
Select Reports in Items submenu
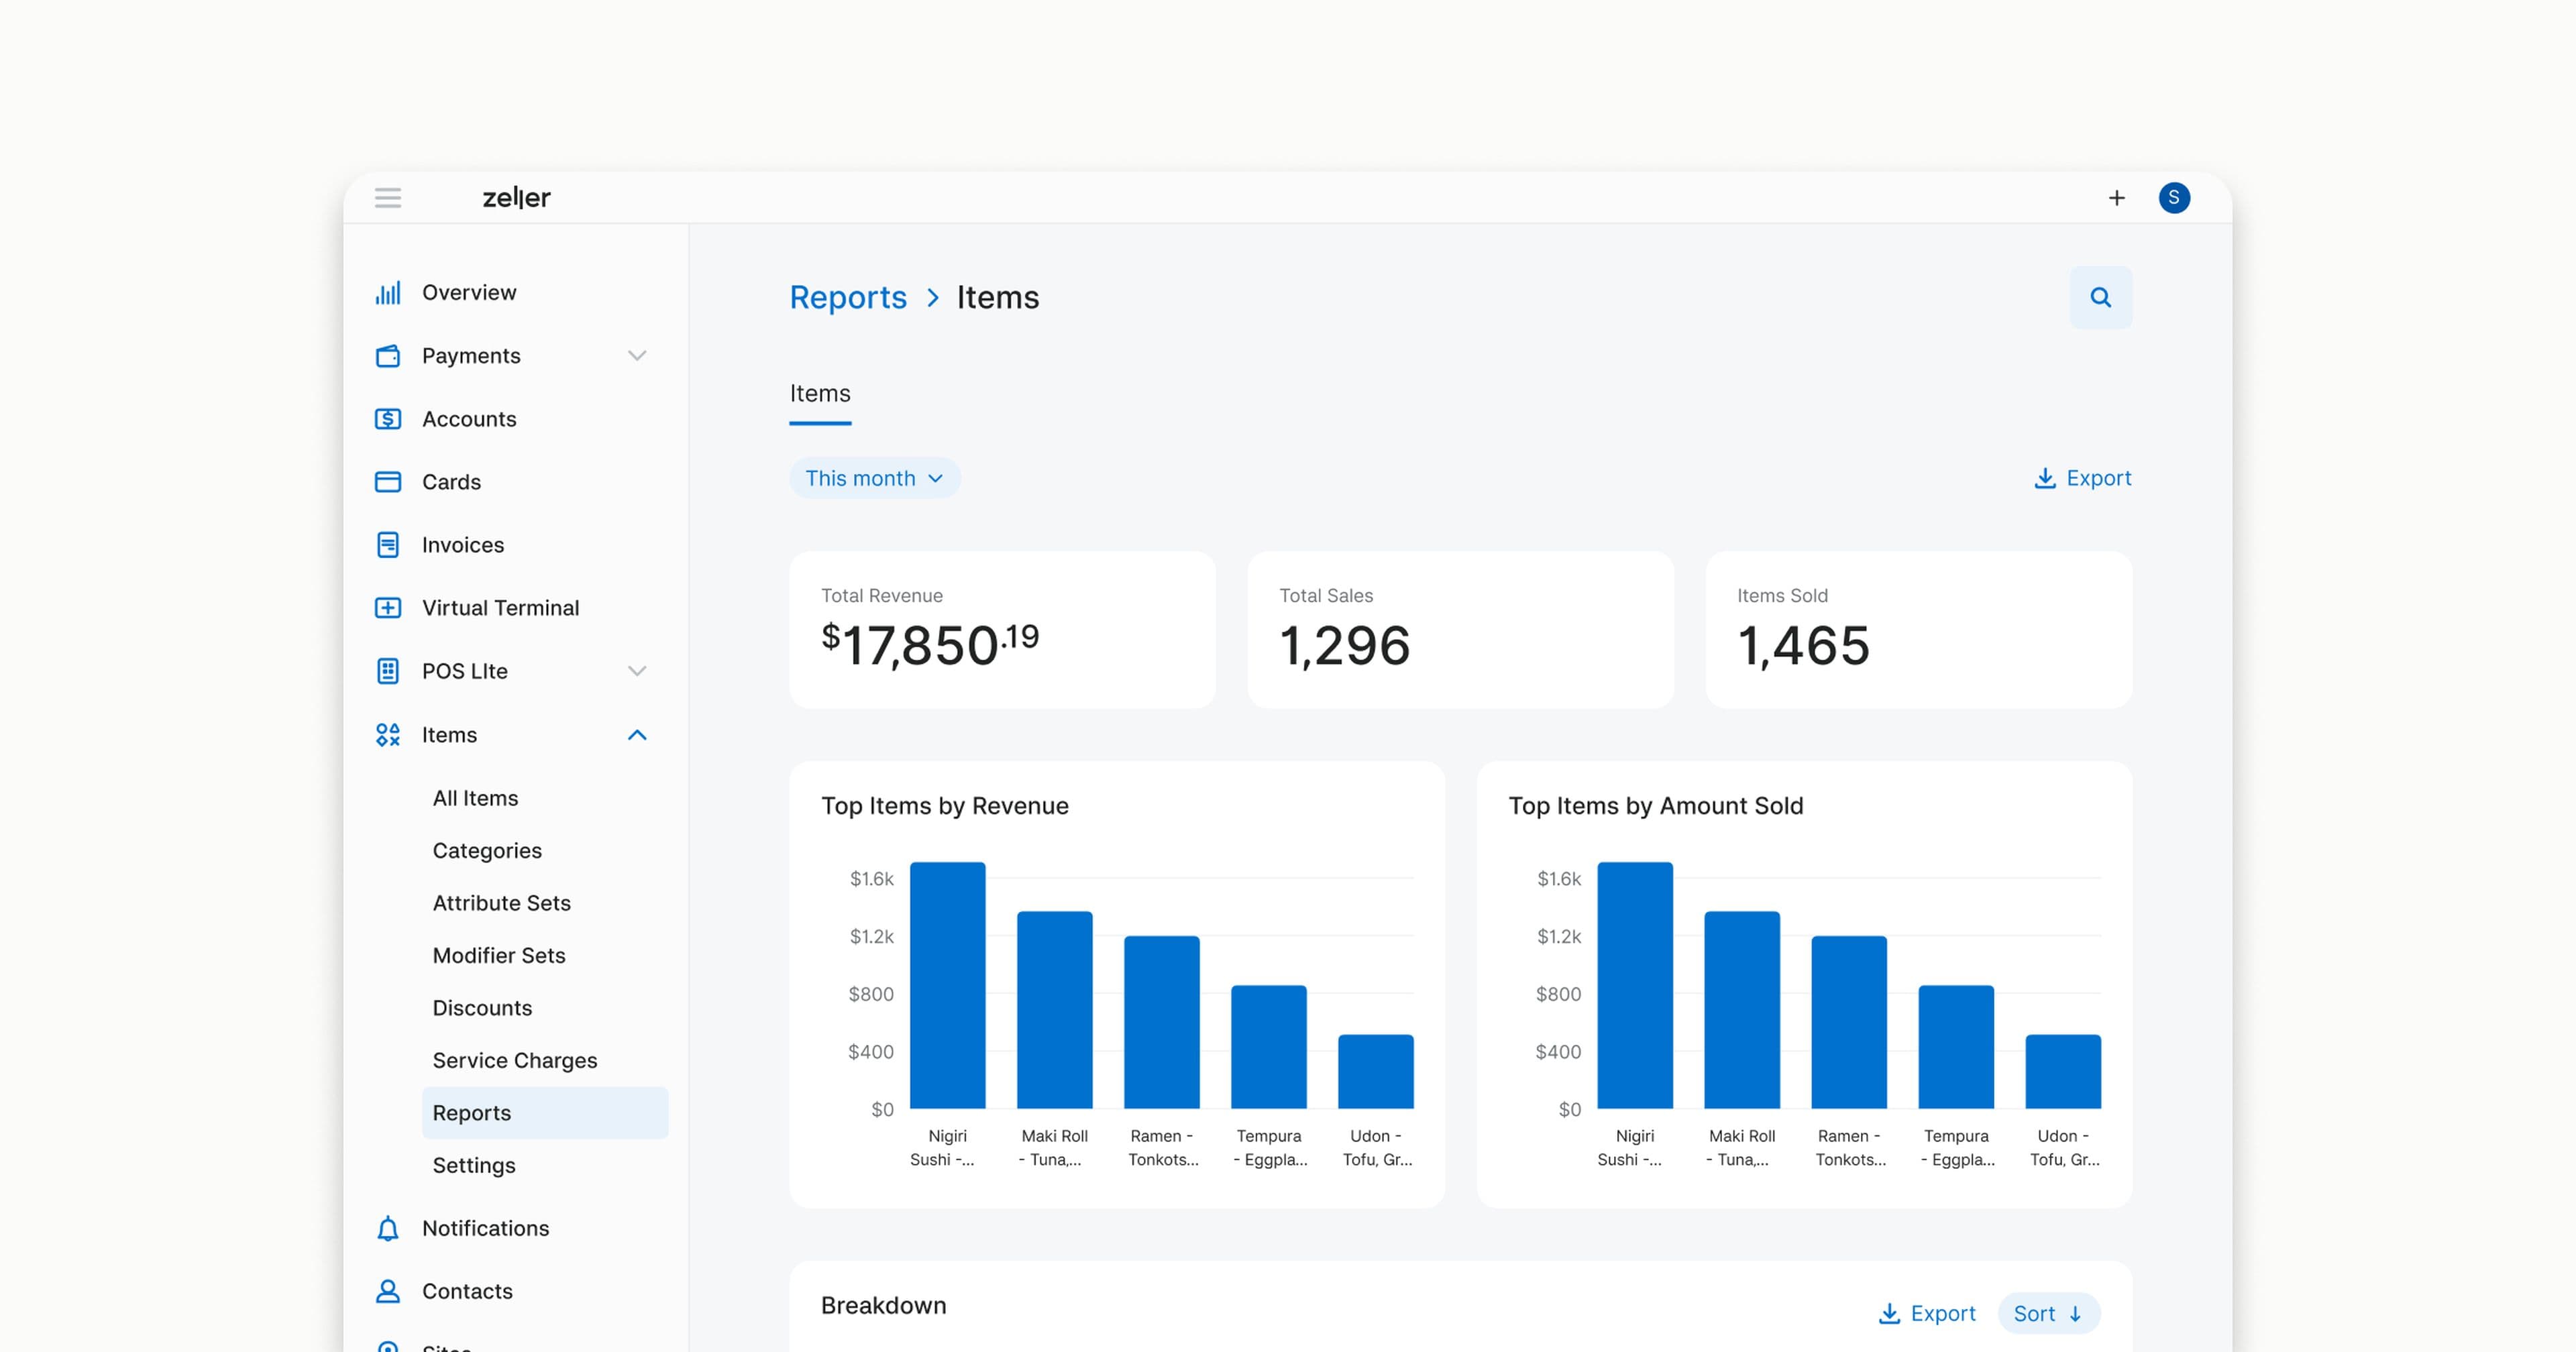tap(545, 1113)
